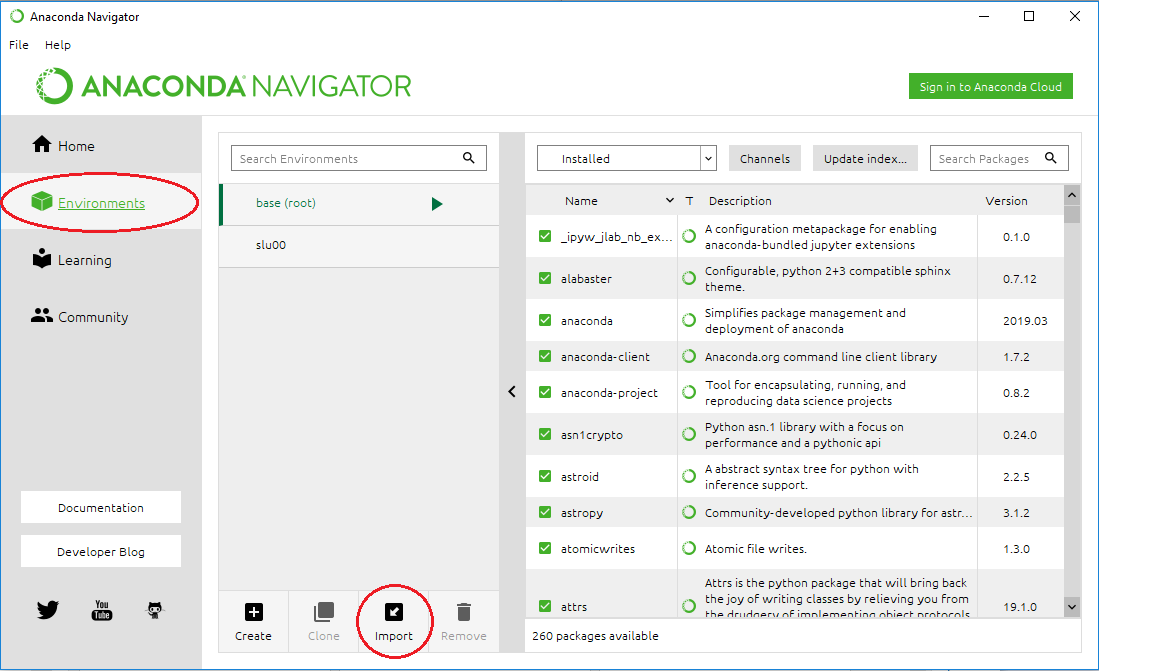Image resolution: width=1152 pixels, height=671 pixels.
Task: Click the Anaconda Navigator logo
Action: coord(224,86)
